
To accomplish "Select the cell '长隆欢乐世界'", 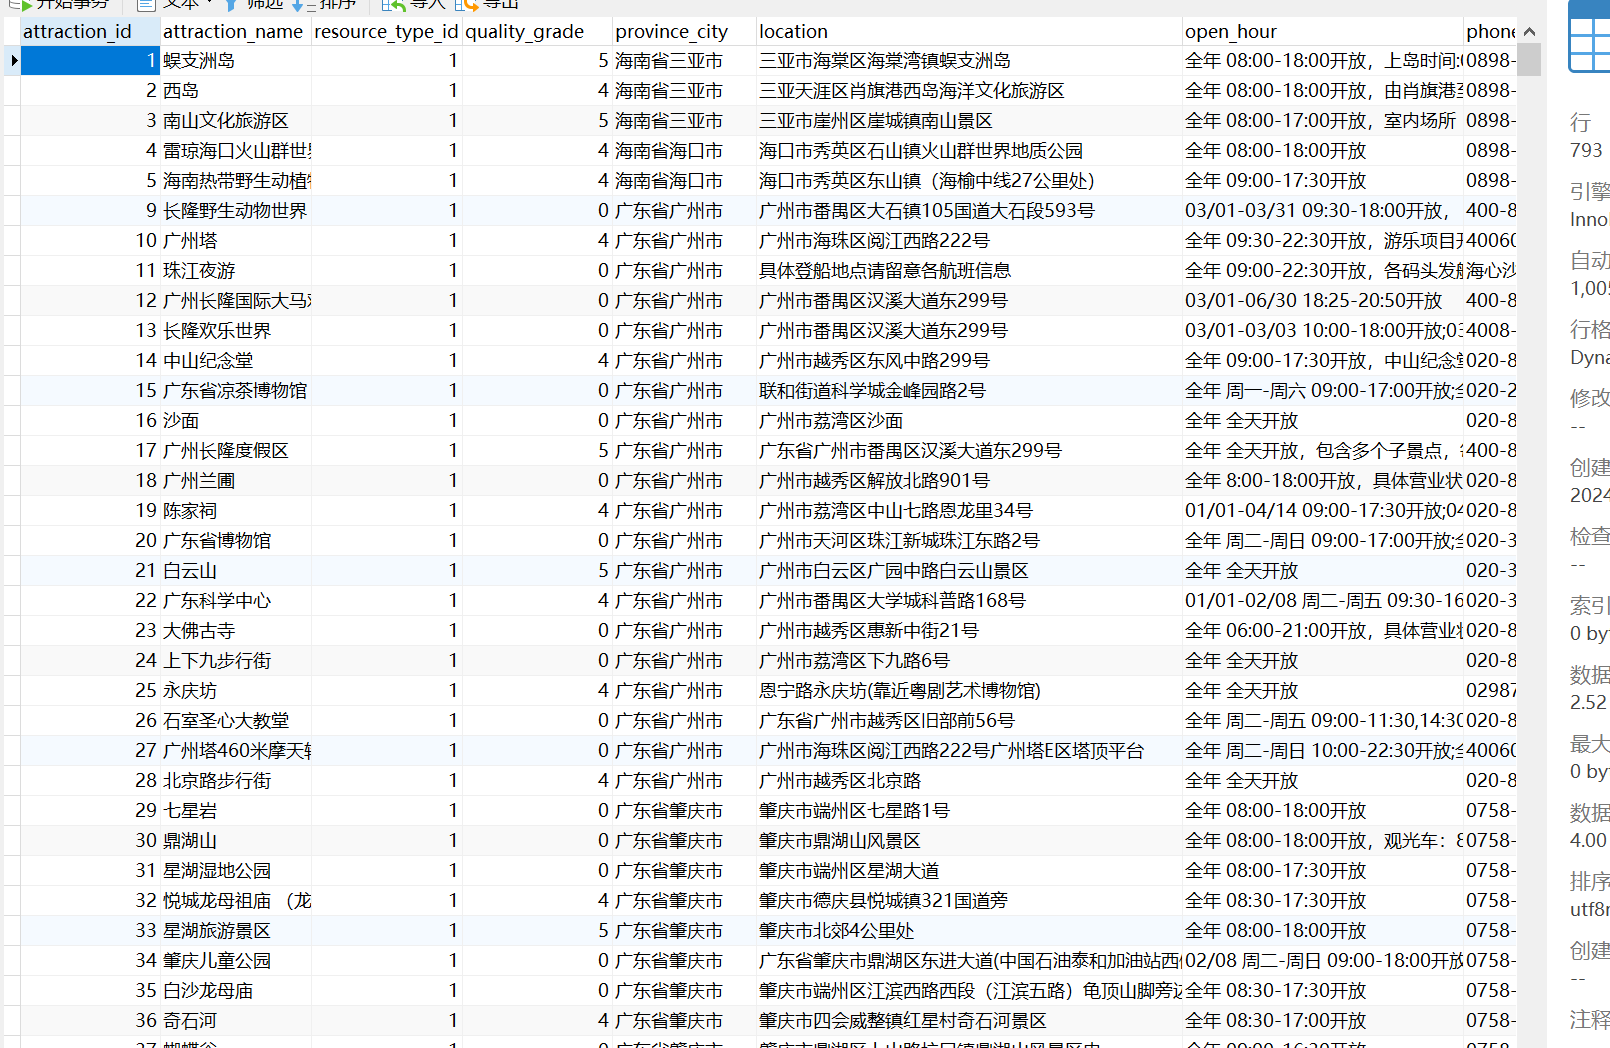I will pyautogui.click(x=235, y=331).
